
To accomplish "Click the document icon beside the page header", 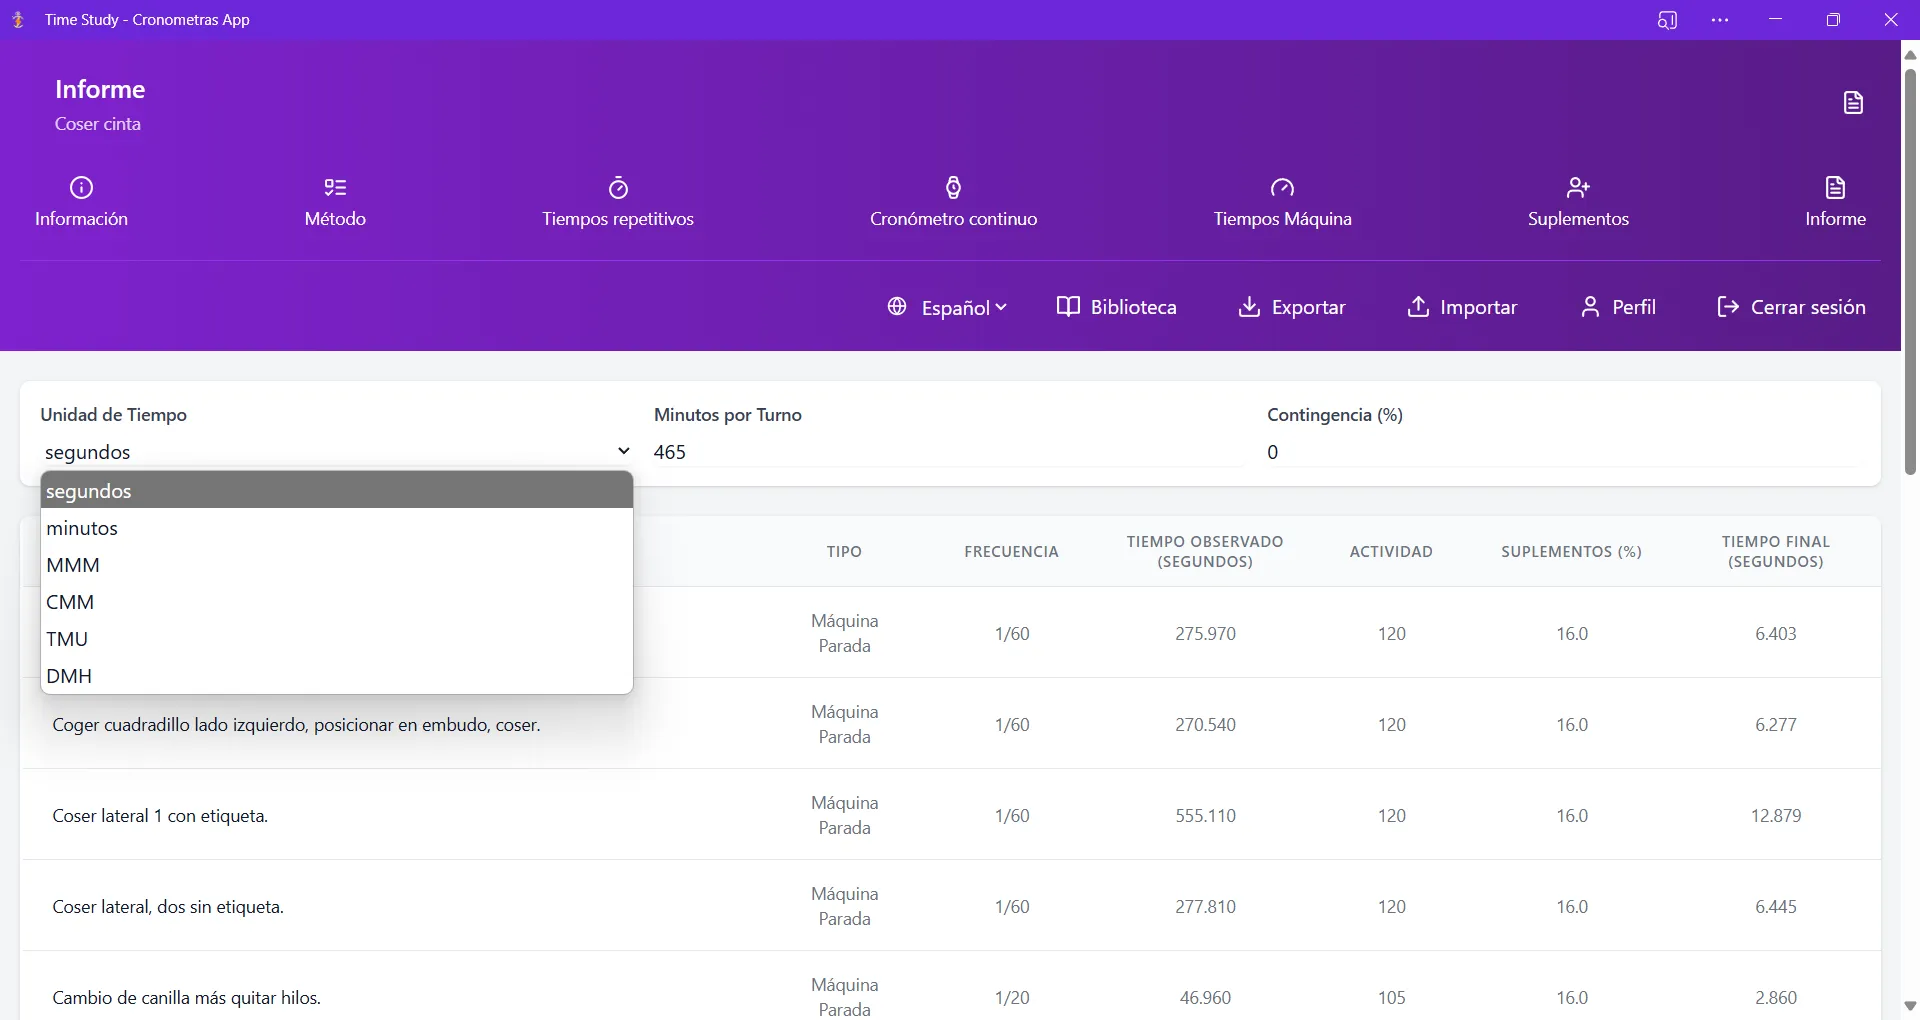I will (1853, 103).
